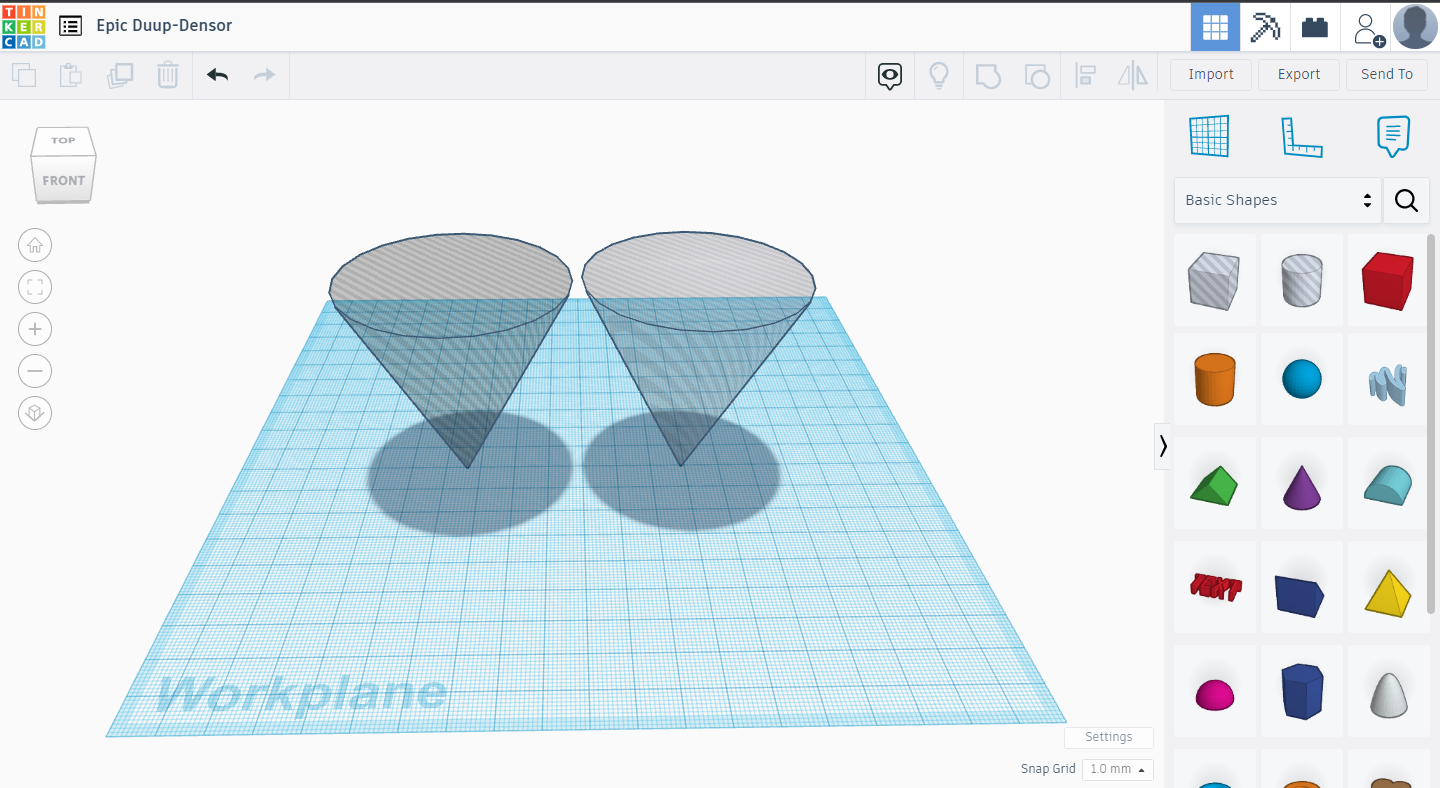1440x788 pixels.
Task: Open workplane Settings button
Action: 1109,737
